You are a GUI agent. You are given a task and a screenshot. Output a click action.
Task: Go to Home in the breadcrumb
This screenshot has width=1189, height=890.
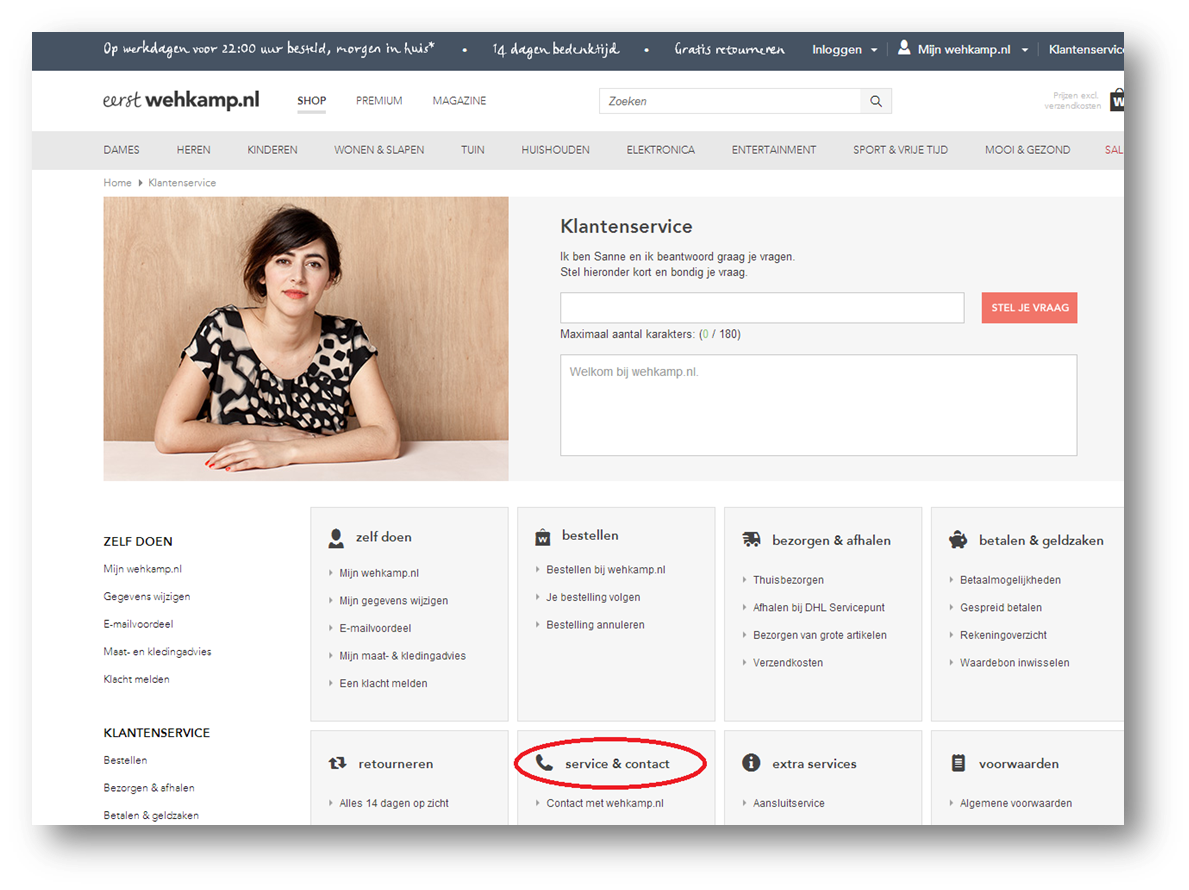tap(118, 183)
